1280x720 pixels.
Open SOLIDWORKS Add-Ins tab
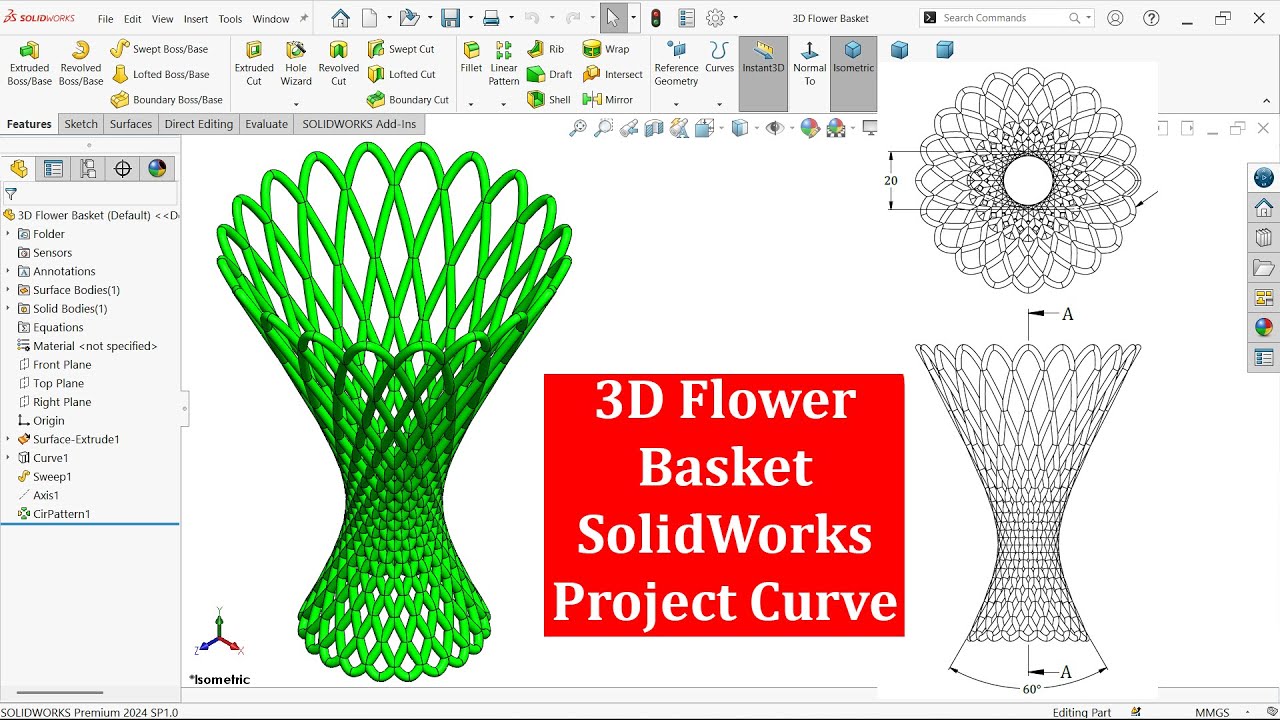click(x=359, y=124)
